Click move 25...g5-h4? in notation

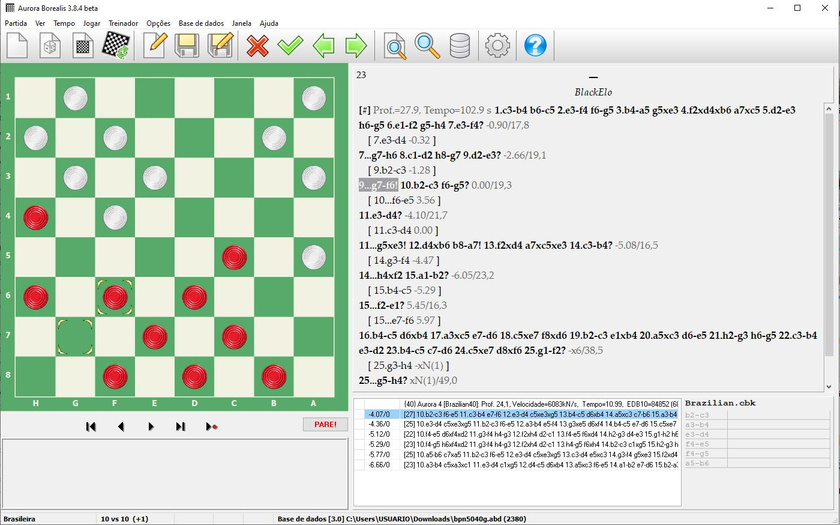click(383, 380)
